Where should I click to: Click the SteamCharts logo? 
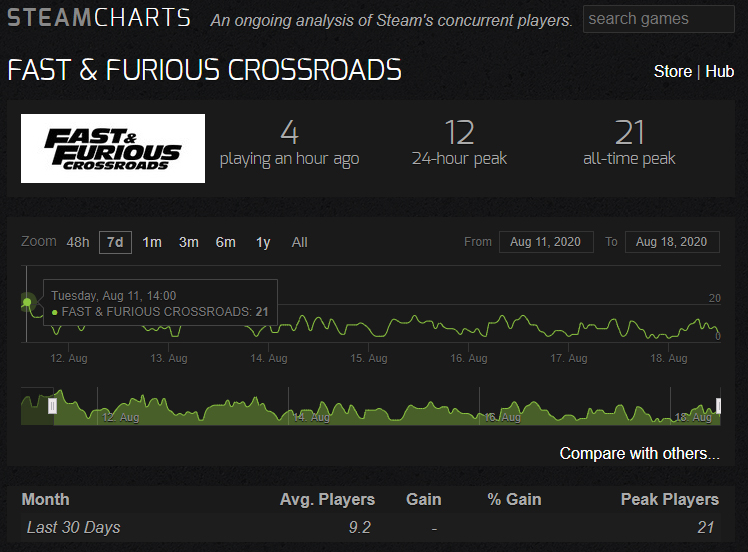point(99,18)
